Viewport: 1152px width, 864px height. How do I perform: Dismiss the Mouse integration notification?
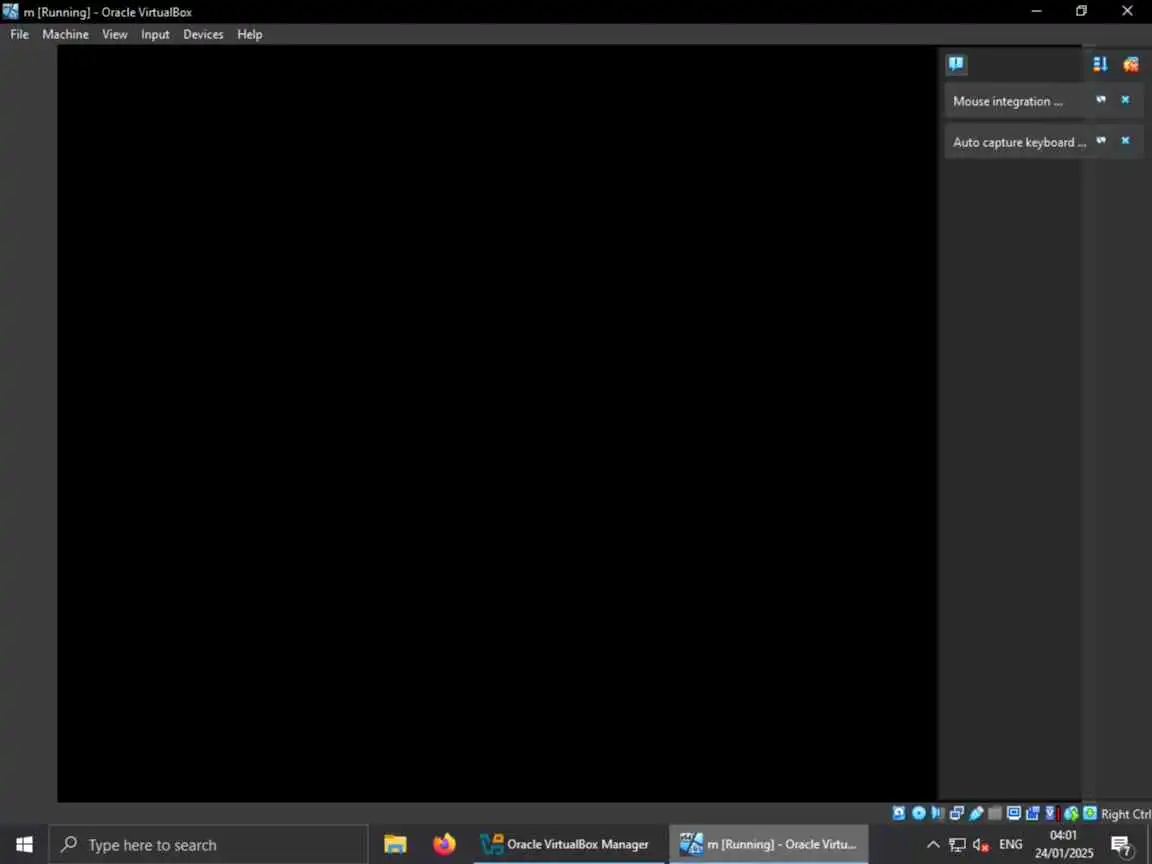pos(1125,100)
